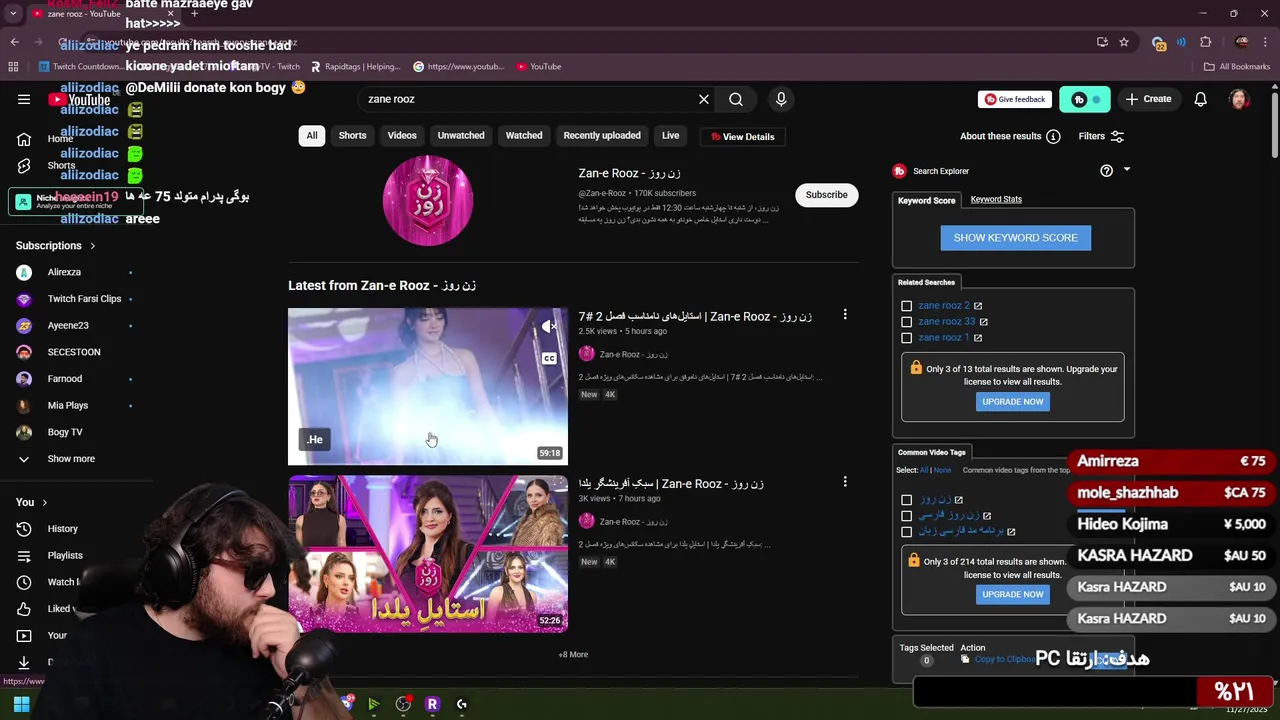The height and width of the screenshot is (720, 1280).
Task: Switch to Keyword Stats tab
Action: click(x=996, y=199)
